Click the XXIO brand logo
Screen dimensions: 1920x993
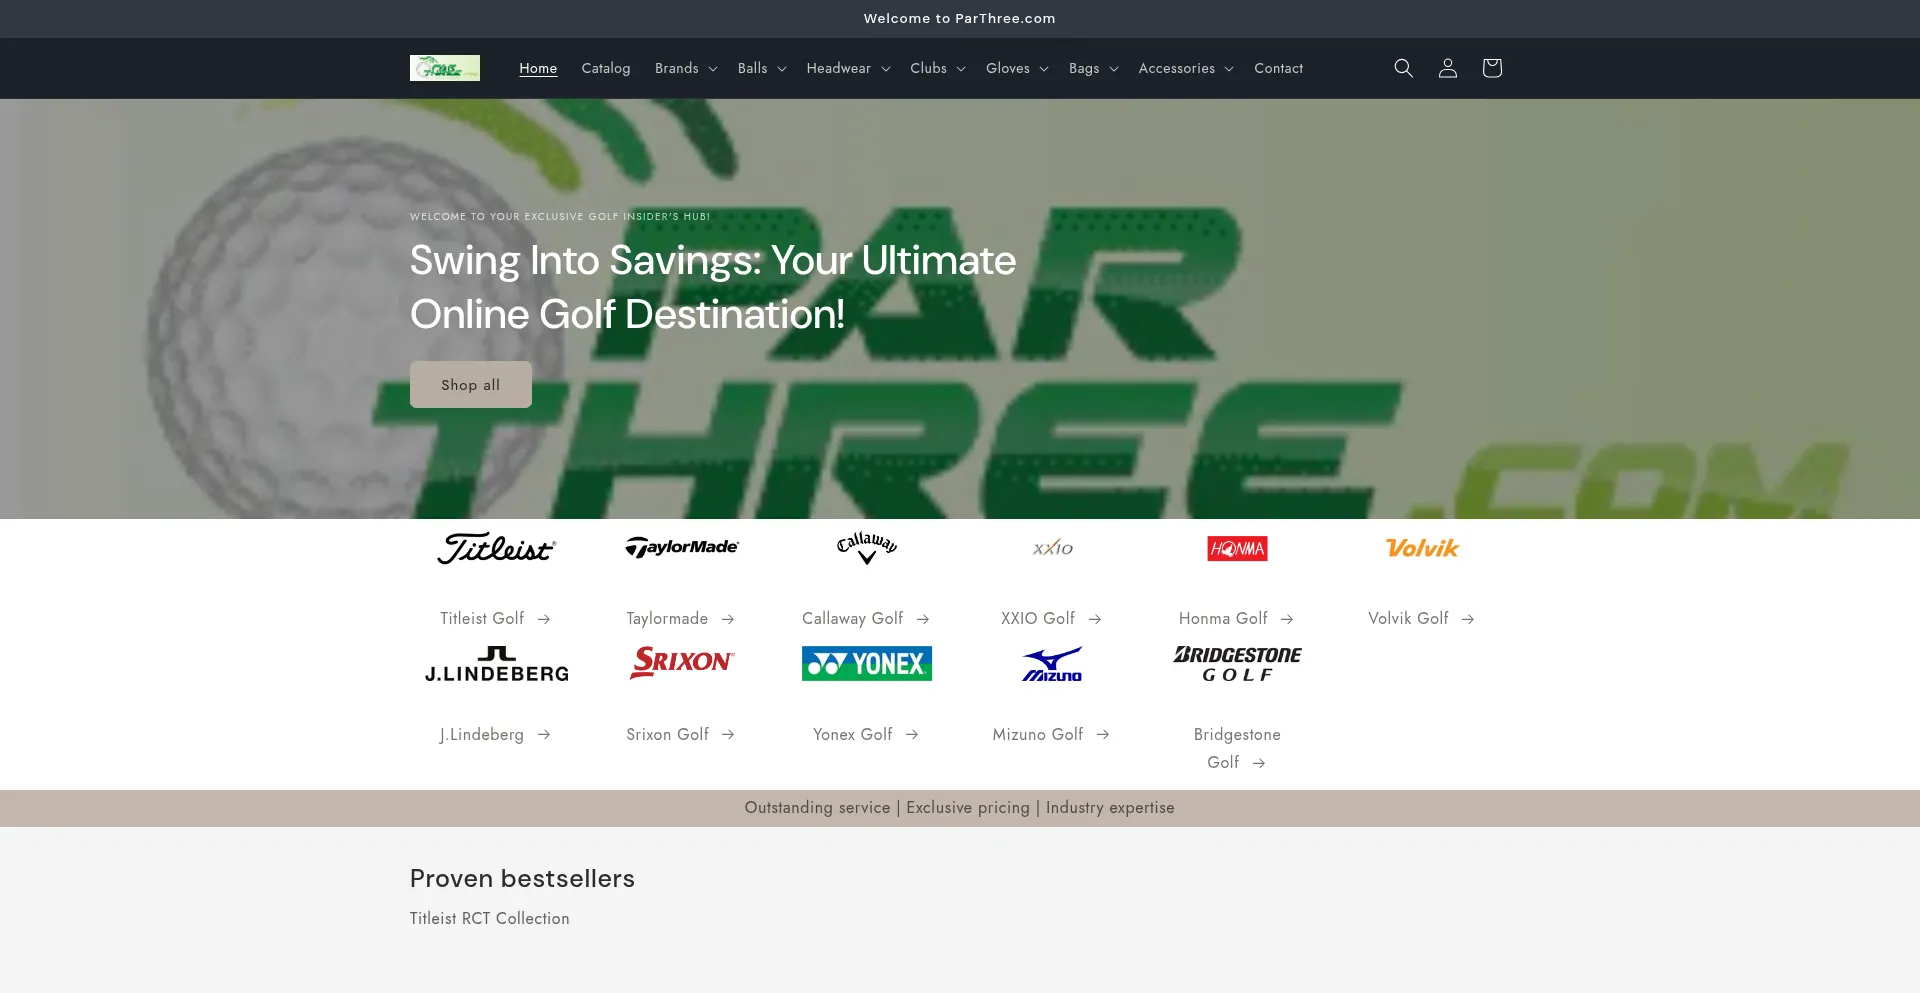pyautogui.click(x=1052, y=548)
